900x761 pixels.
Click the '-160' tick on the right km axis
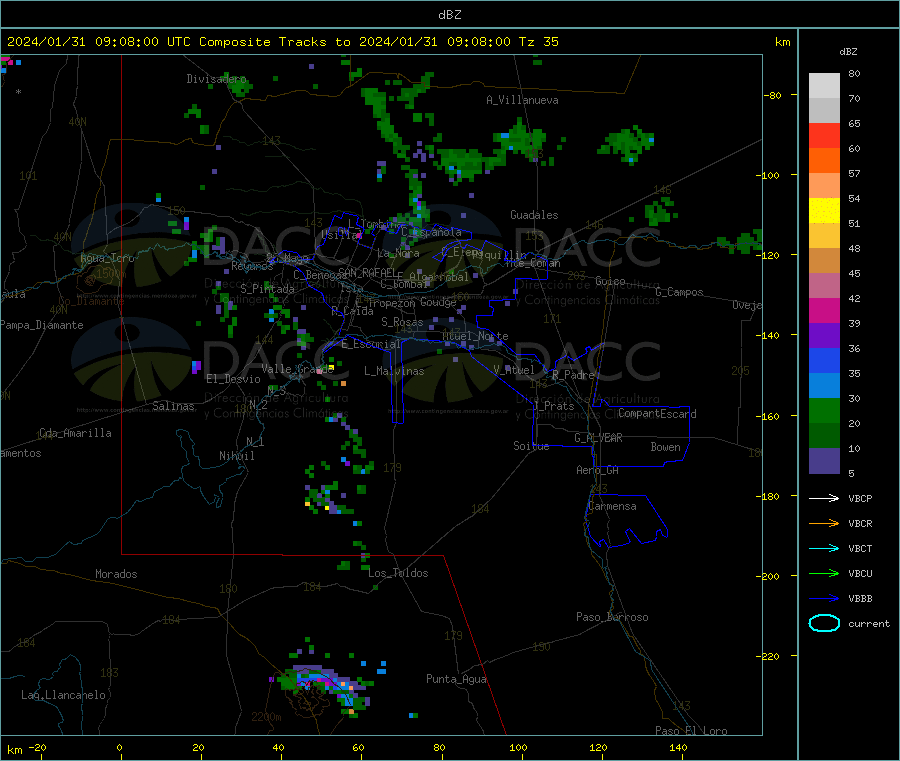(x=767, y=416)
